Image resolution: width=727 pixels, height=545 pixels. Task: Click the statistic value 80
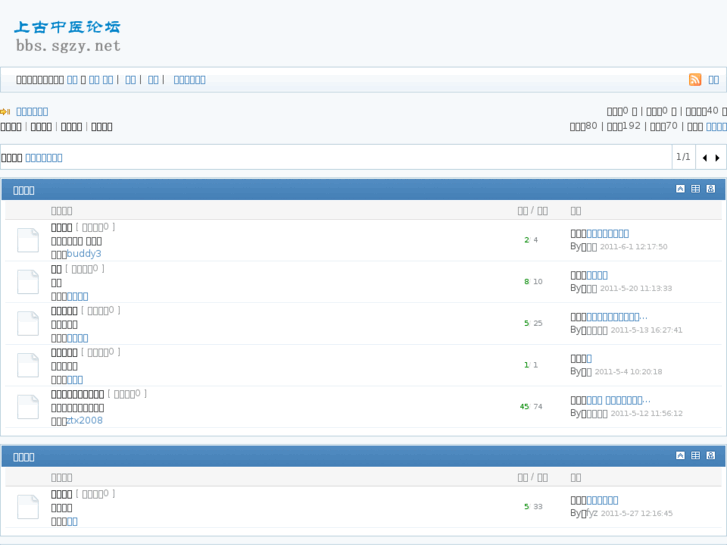click(591, 126)
